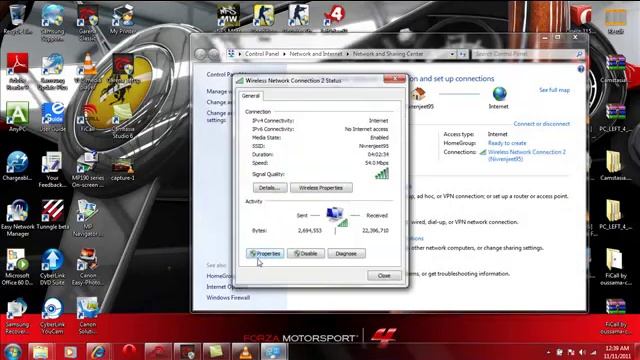This screenshot has width=640, height=360.
Task: Click the volume icon in system tray
Action: tap(582, 352)
